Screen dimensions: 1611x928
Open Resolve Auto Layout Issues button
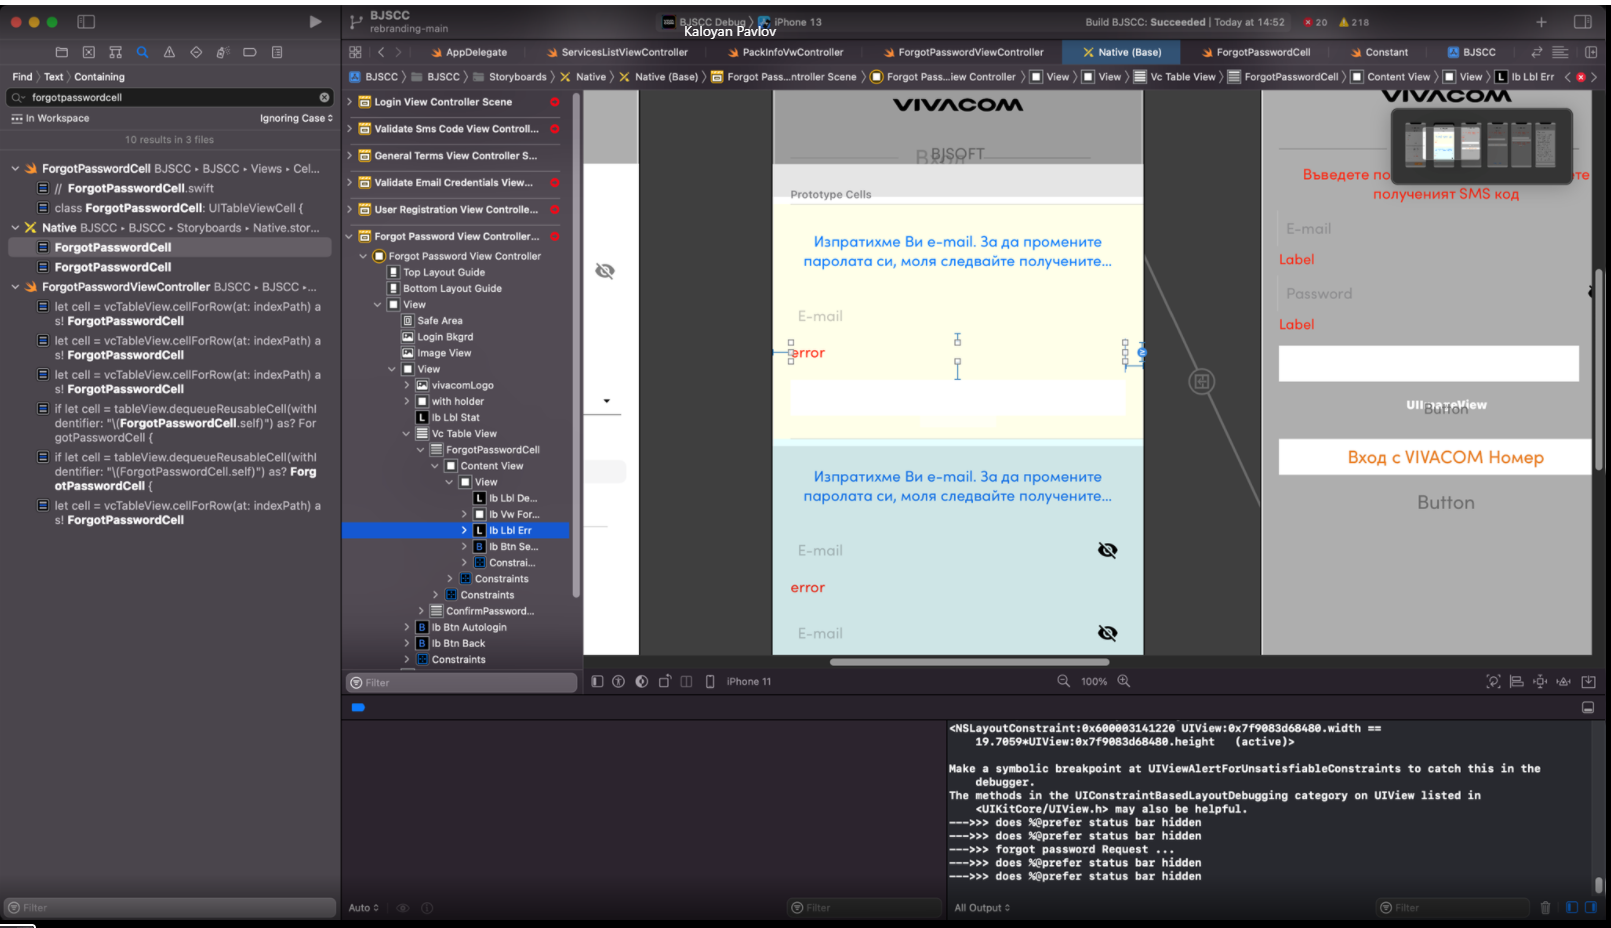(1564, 681)
